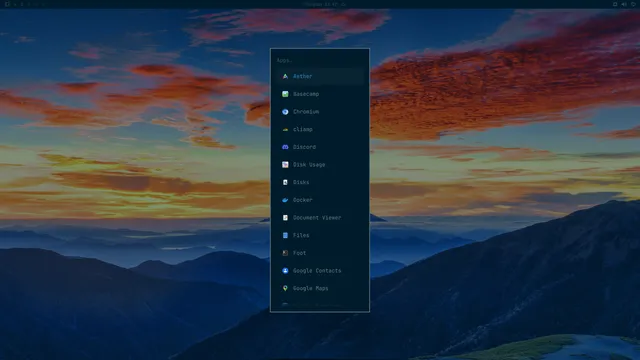
Task: Open the Foot terminal entry
Action: pyautogui.click(x=320, y=253)
